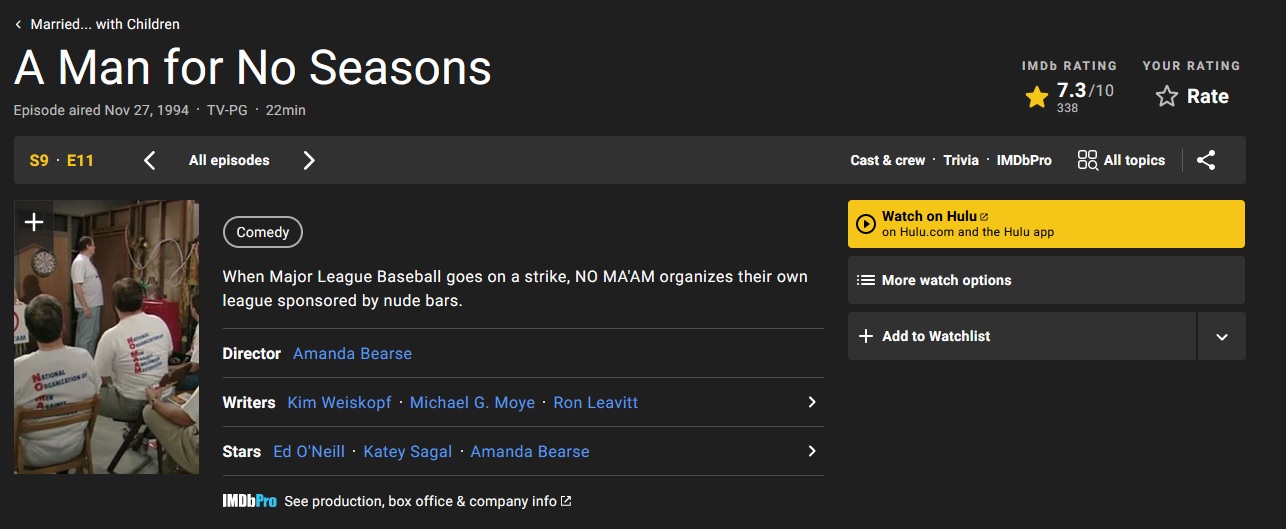This screenshot has height=529, width=1286.
Task: Open the episode poster image
Action: 107,337
